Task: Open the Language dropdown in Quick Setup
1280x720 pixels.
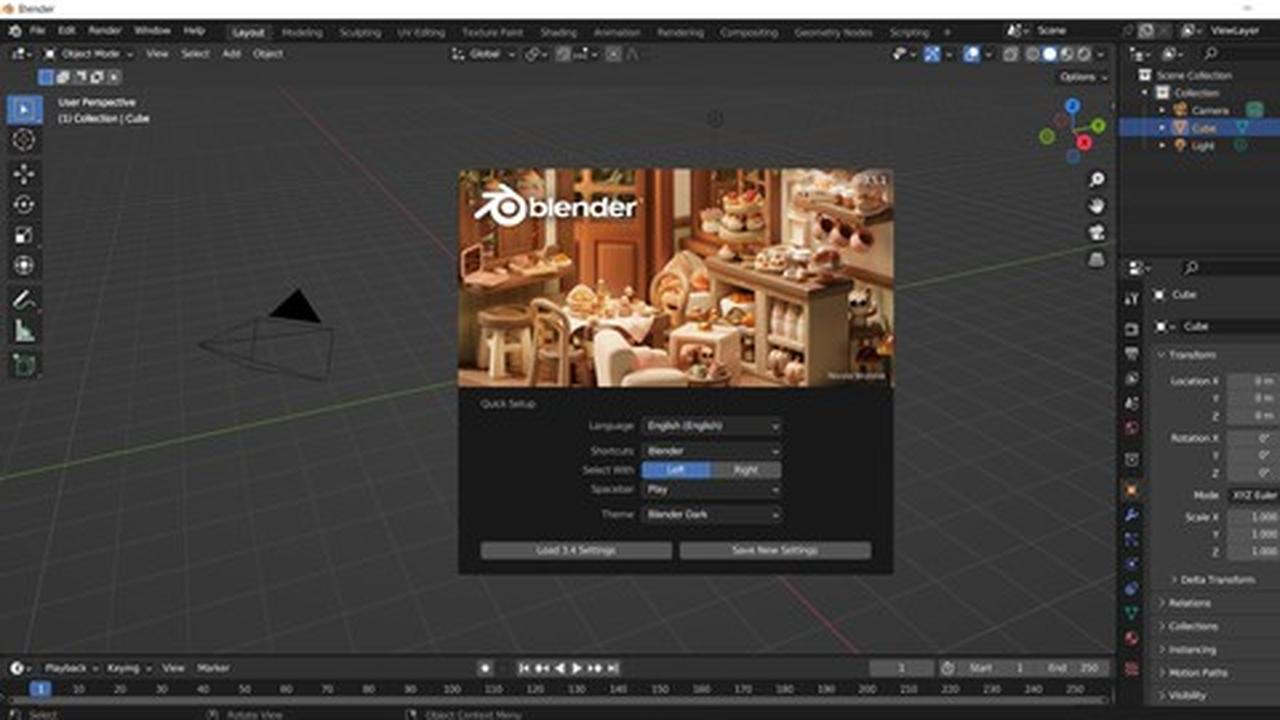Action: click(x=711, y=425)
